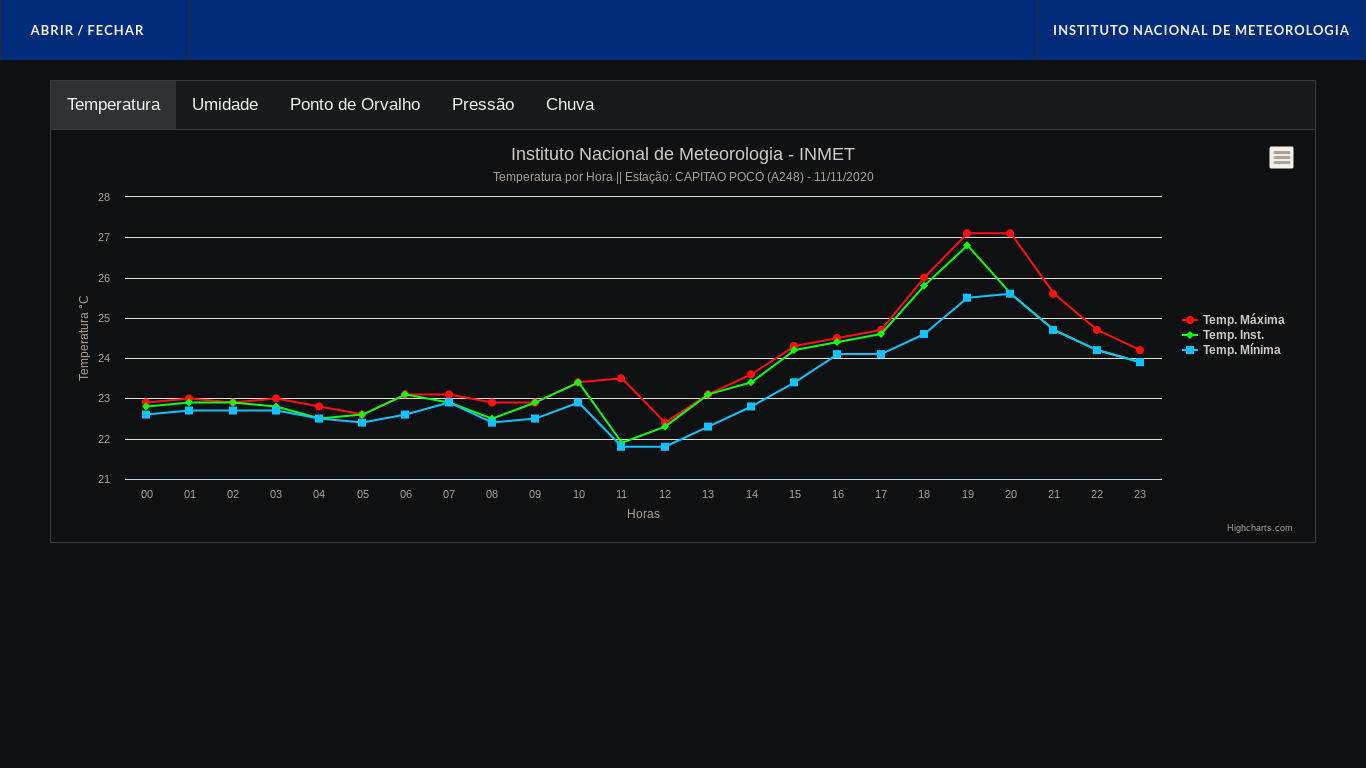Screen dimensions: 1366x768
Task: Click the blue Temp. Mínima point at hour 20
Action: [x=1010, y=294]
